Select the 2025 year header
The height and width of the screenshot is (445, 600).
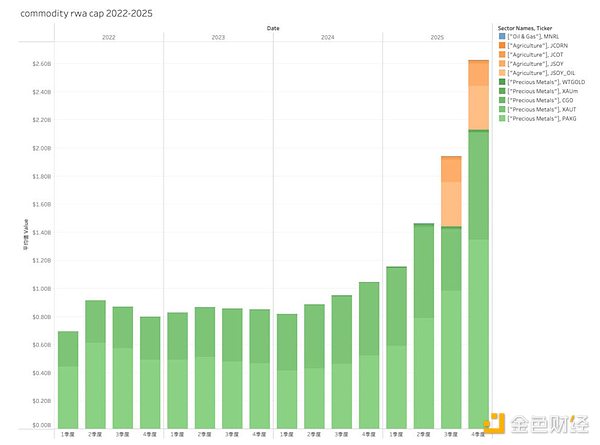click(x=436, y=37)
